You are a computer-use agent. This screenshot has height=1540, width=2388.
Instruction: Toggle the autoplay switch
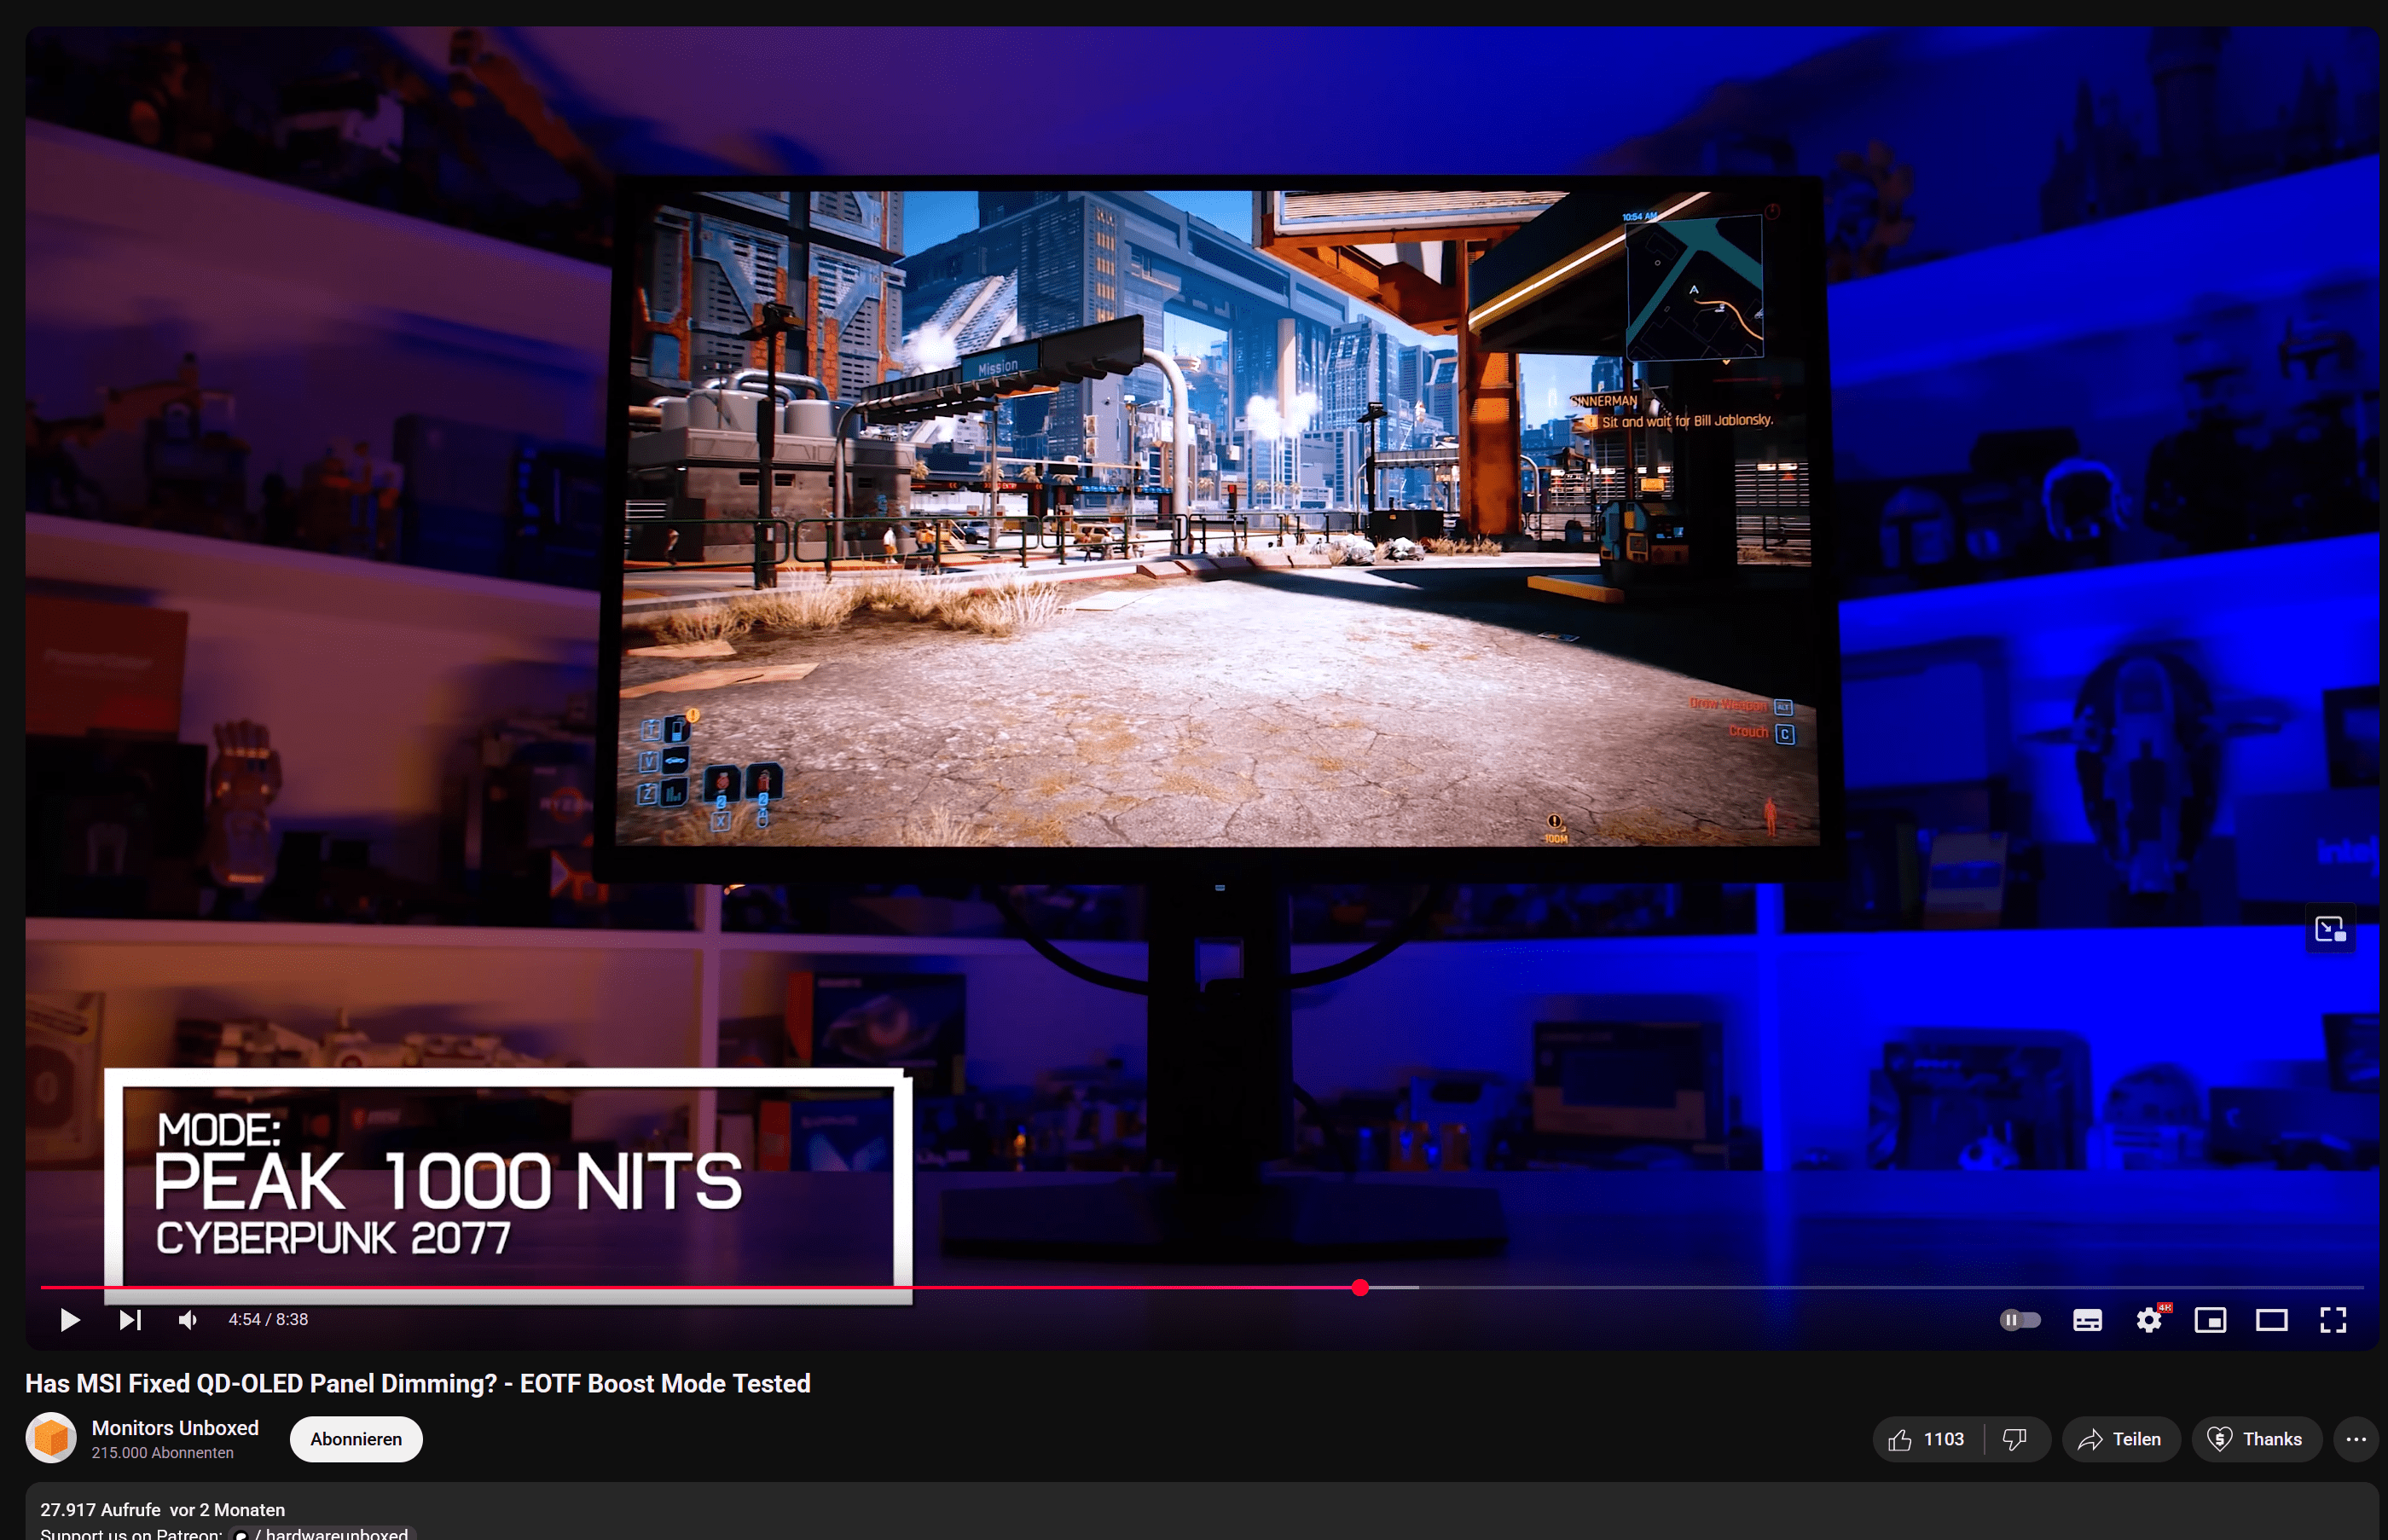pos(2019,1320)
